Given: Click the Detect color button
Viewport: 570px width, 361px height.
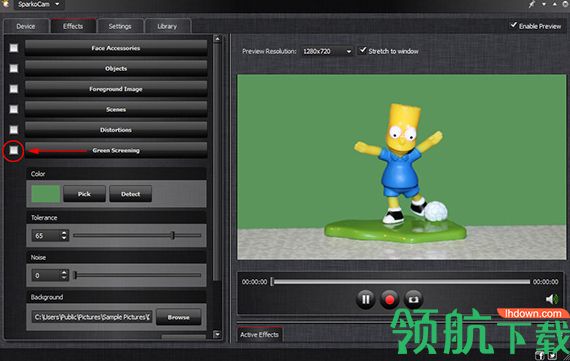Looking at the screenshot, I should 131,194.
